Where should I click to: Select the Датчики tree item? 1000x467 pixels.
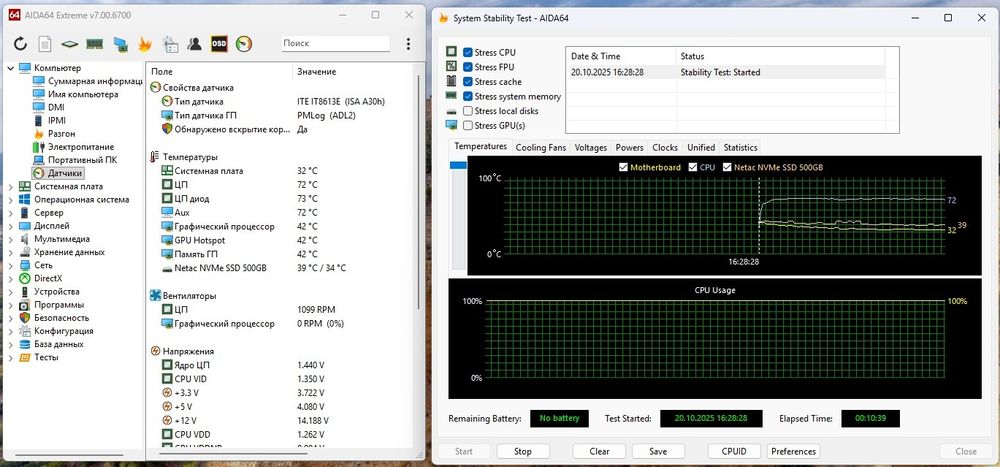point(65,173)
